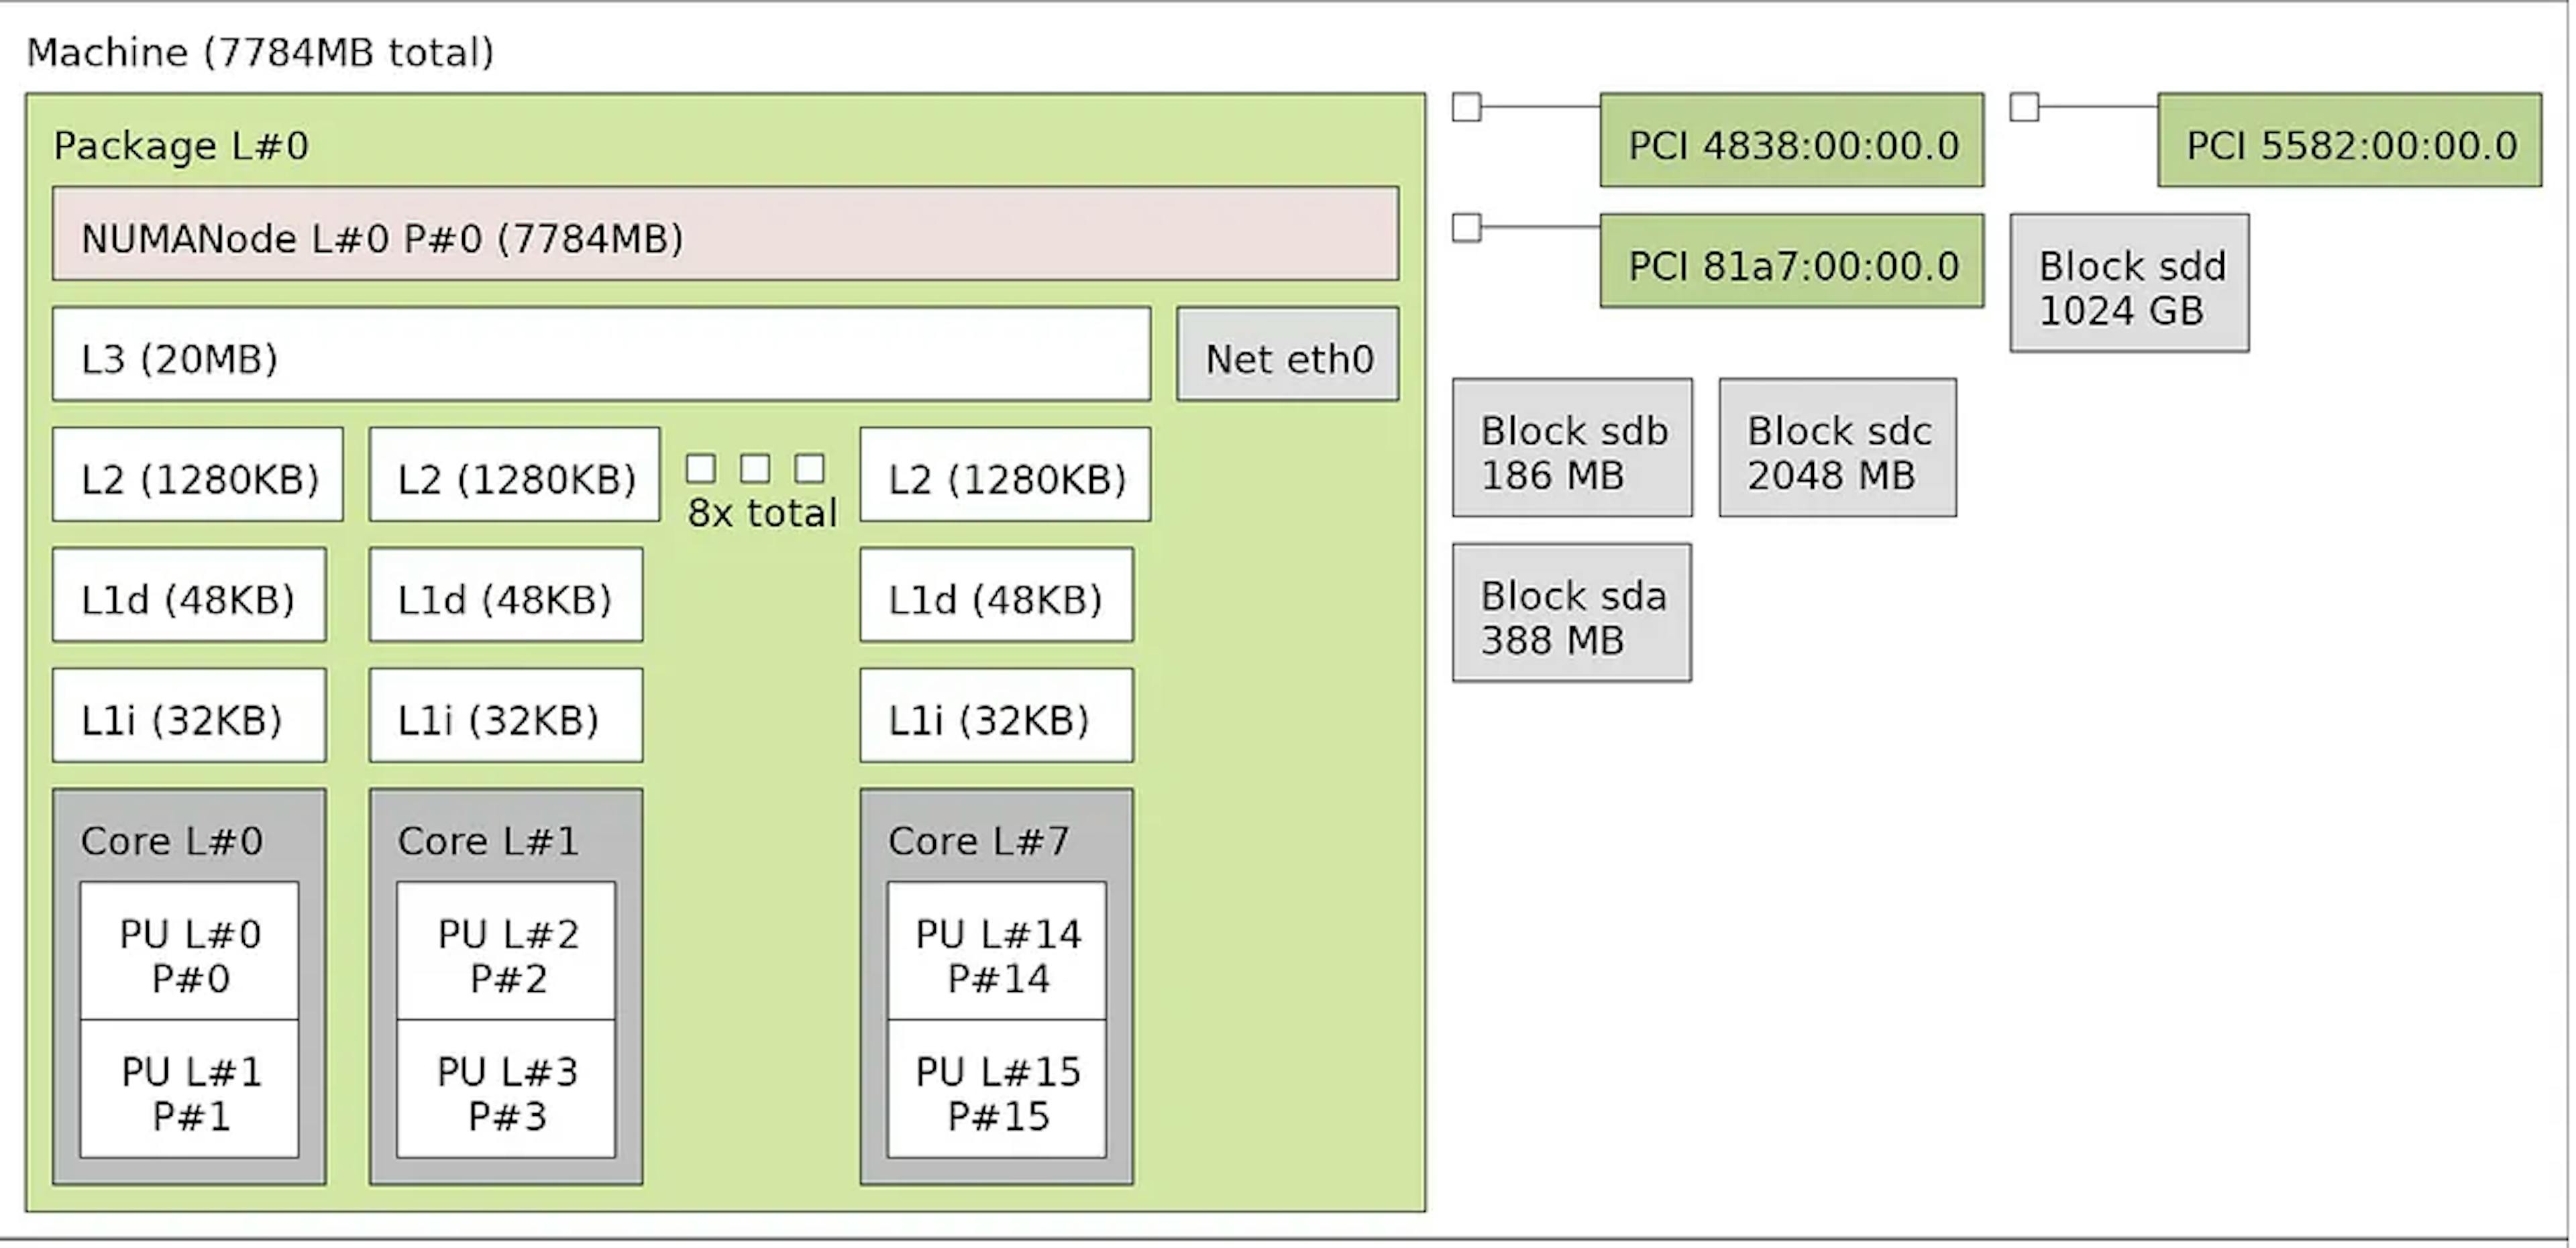Image resolution: width=2576 pixels, height=1248 pixels.
Task: Click the Block sdd 1024 GB box
Action: tap(2129, 283)
